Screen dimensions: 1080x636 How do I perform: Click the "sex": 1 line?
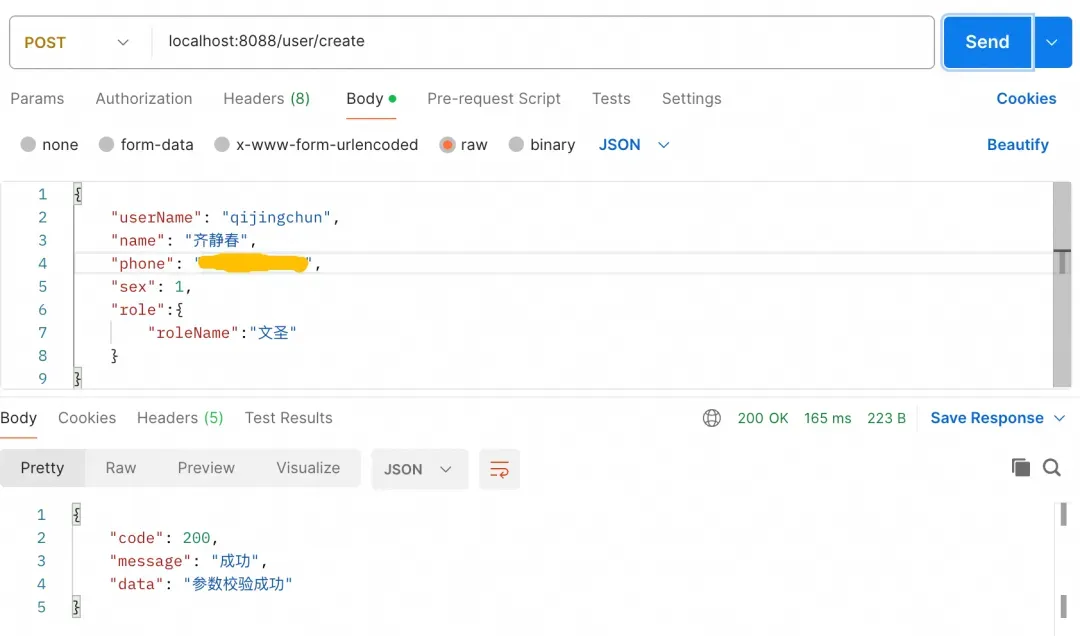coord(151,287)
